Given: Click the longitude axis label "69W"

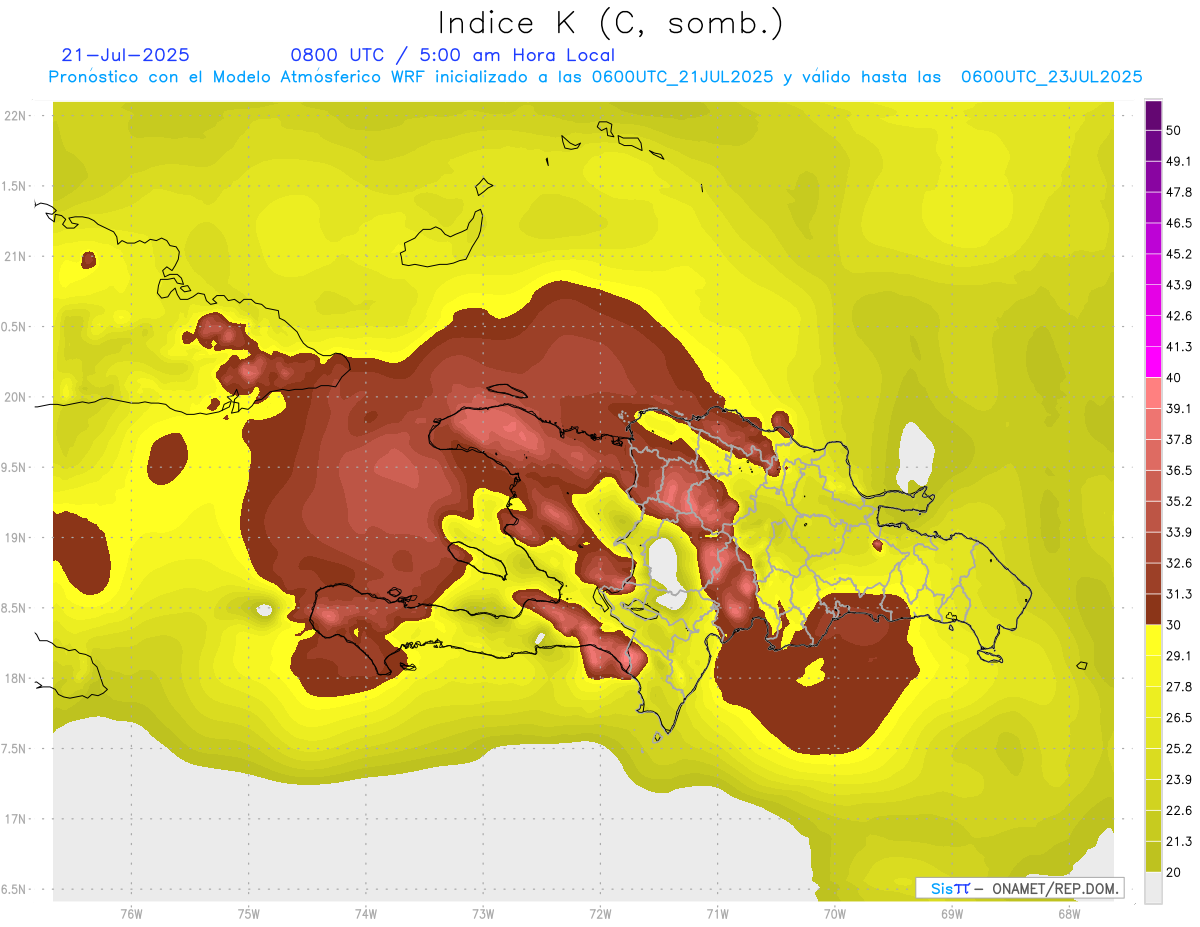Looking at the screenshot, I should [952, 914].
